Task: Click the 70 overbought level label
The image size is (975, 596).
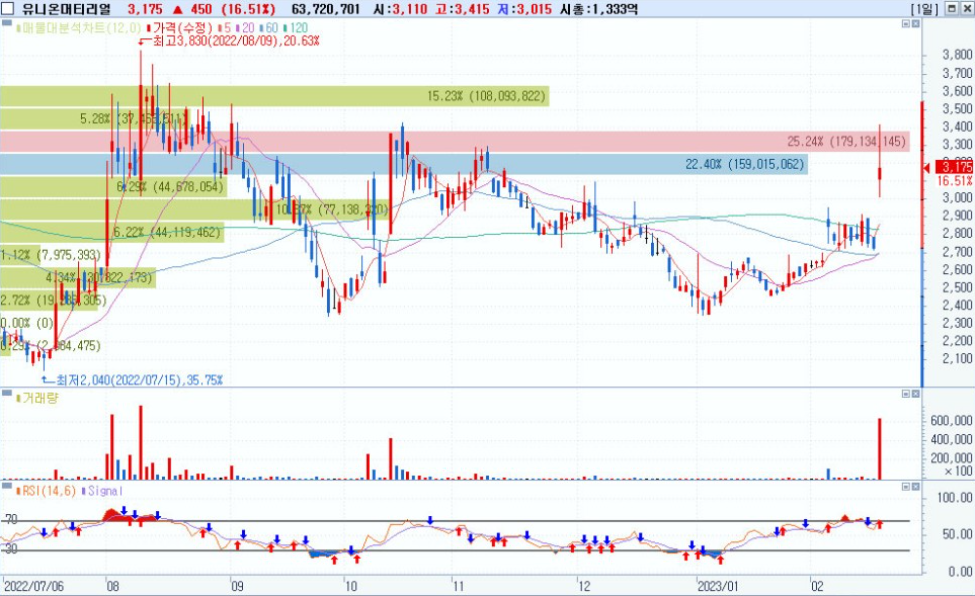Action: pyautogui.click(x=12, y=519)
